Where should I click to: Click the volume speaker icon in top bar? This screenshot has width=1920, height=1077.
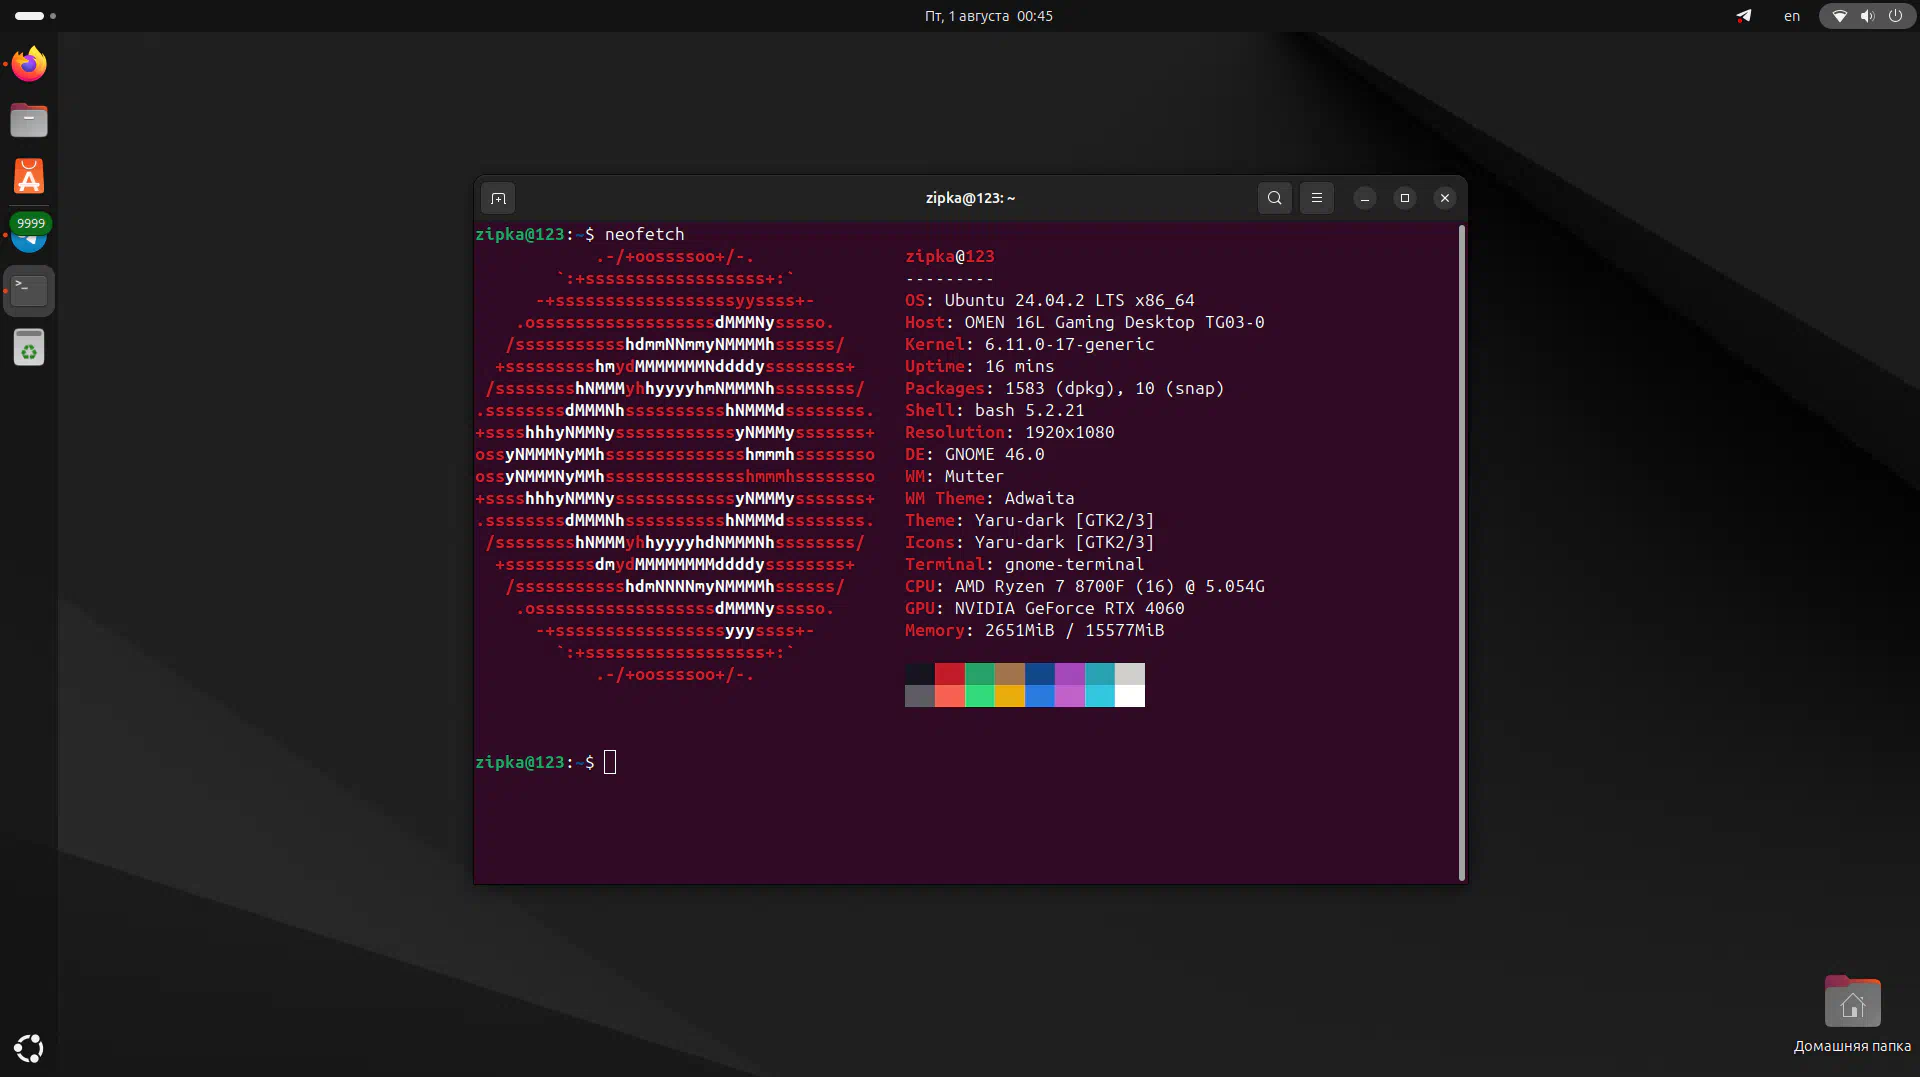(1867, 16)
